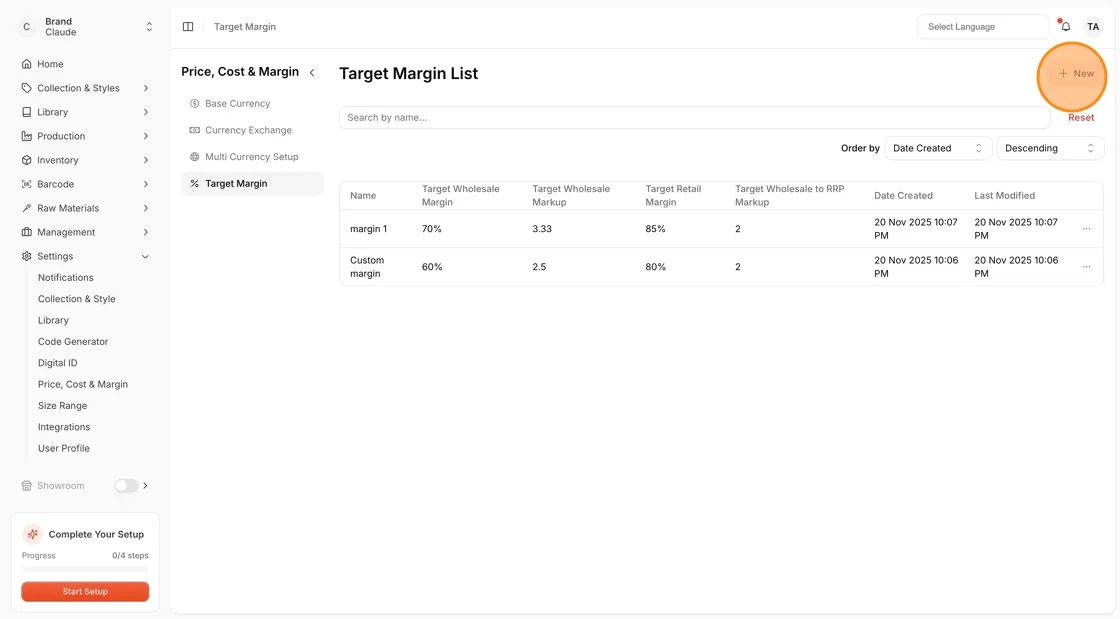Image resolution: width=1120 pixels, height=619 pixels.
Task: Click the Raw Materials icon
Action: point(26,208)
